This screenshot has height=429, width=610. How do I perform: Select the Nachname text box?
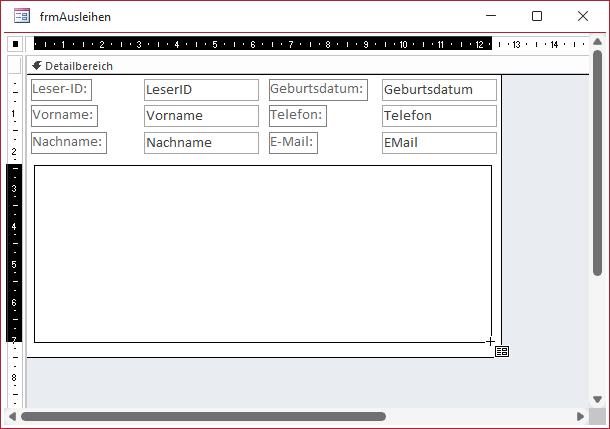point(201,143)
